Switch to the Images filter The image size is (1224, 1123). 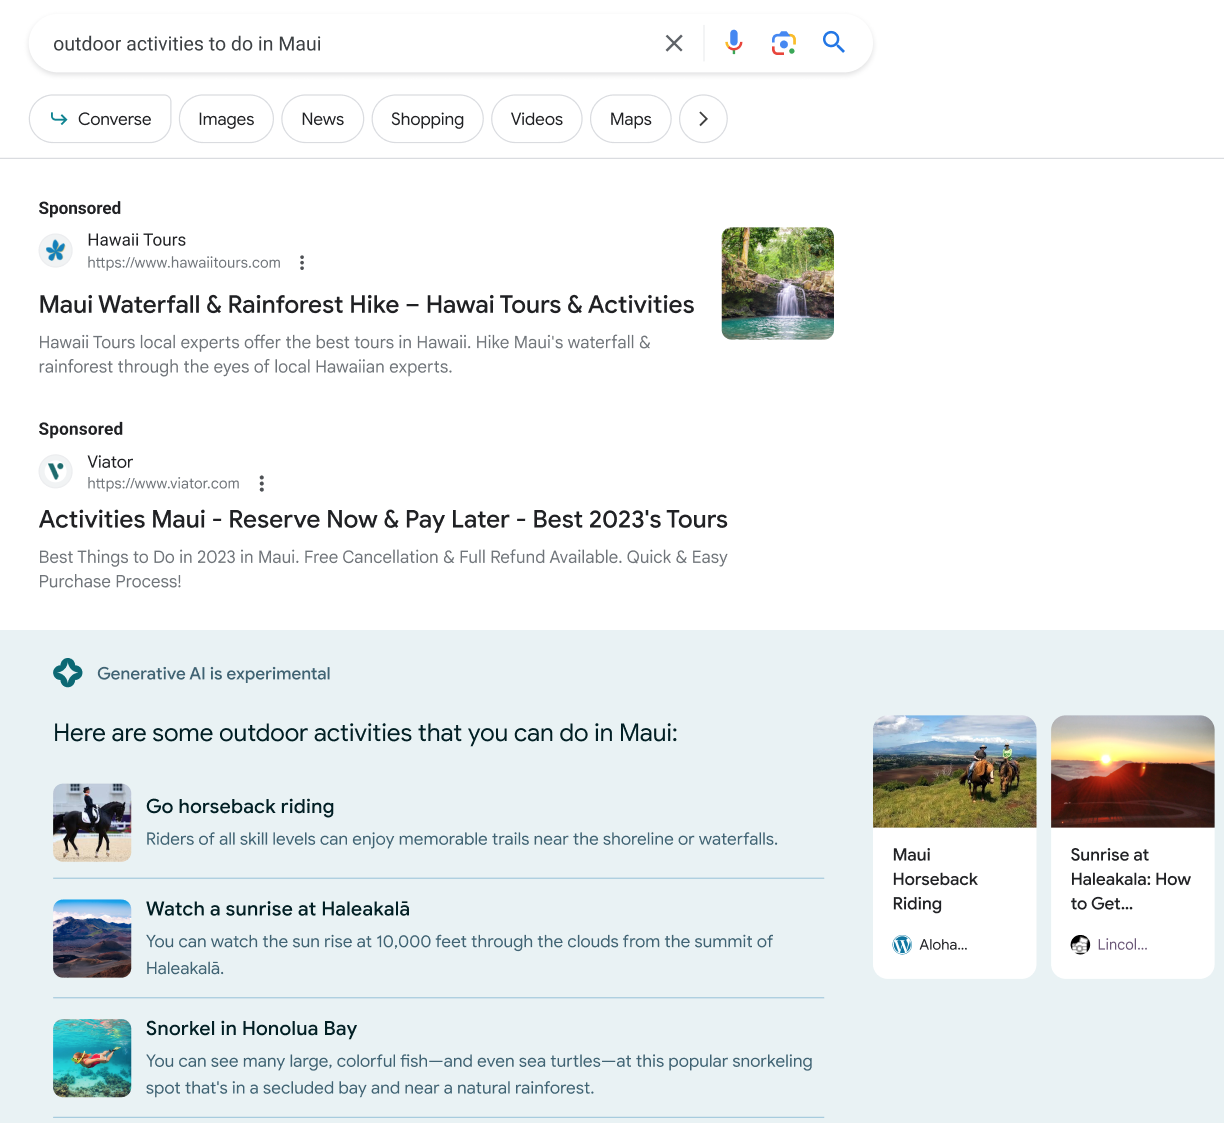(226, 119)
